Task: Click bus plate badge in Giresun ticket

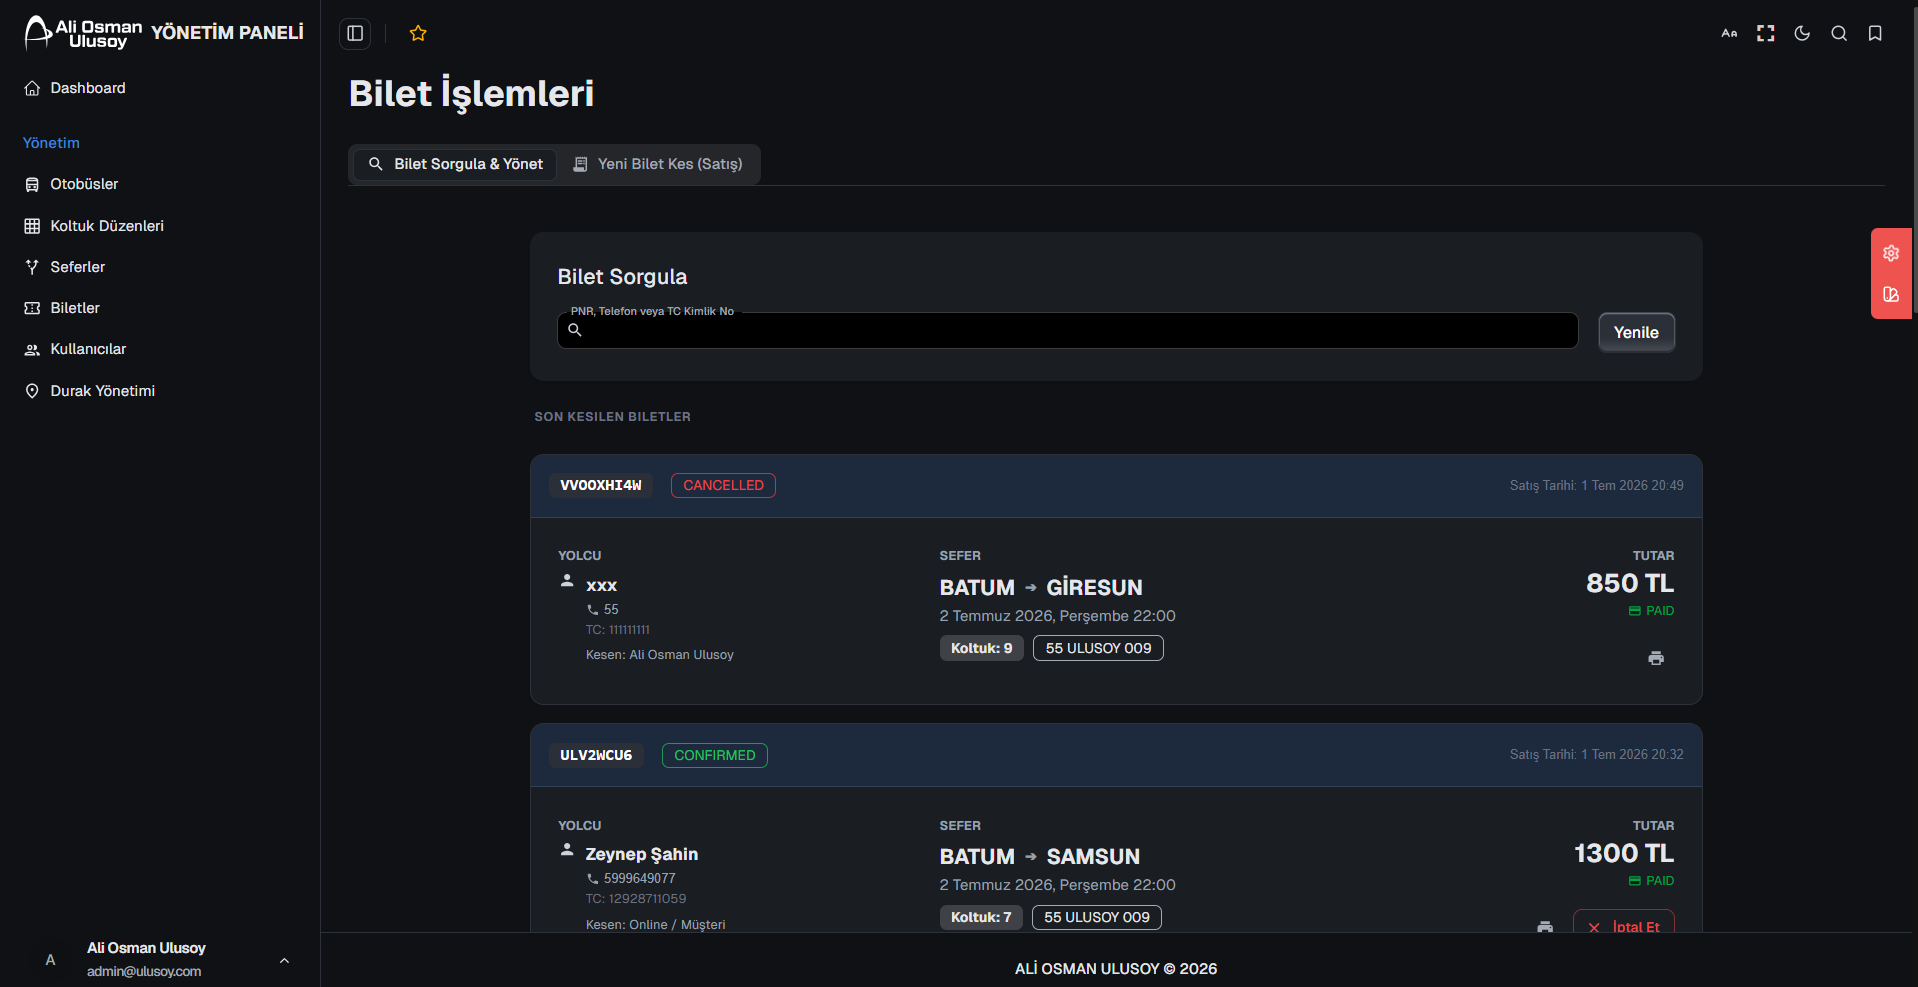Action: pyautogui.click(x=1098, y=648)
